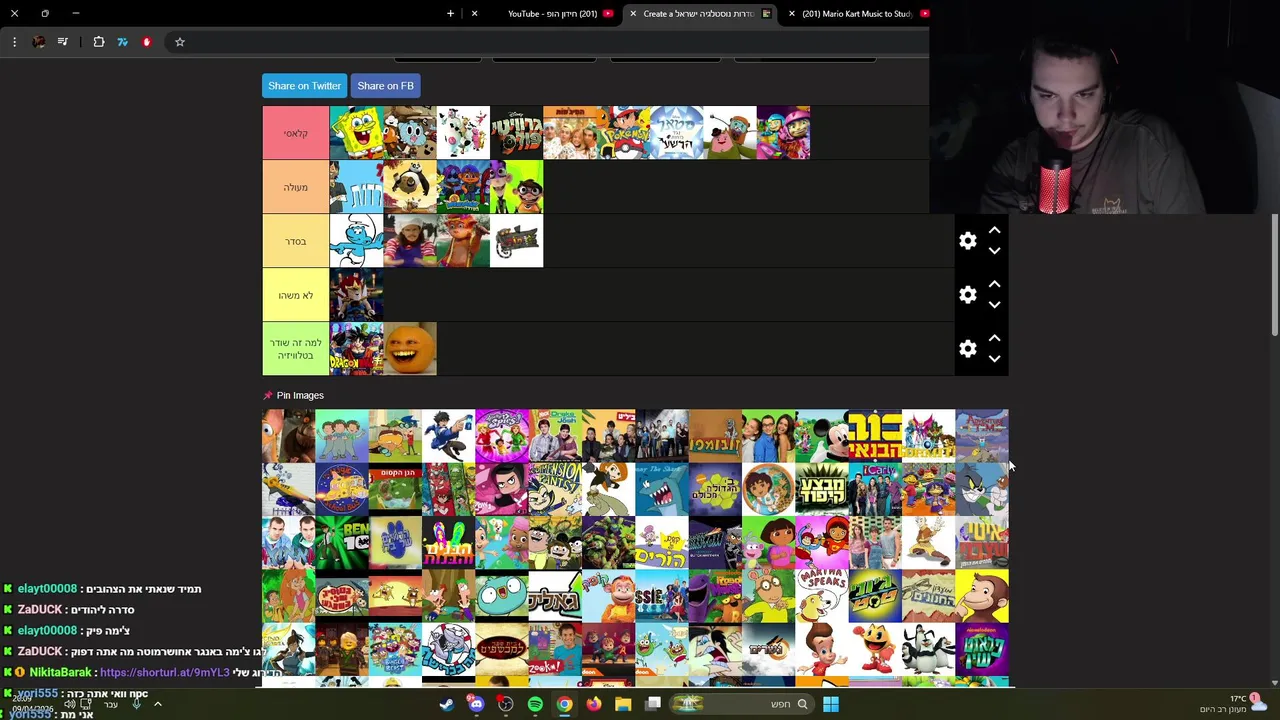Screen dimensions: 1280x720
Task: Select the Tom and Jerry thumbnail
Action: click(982, 489)
